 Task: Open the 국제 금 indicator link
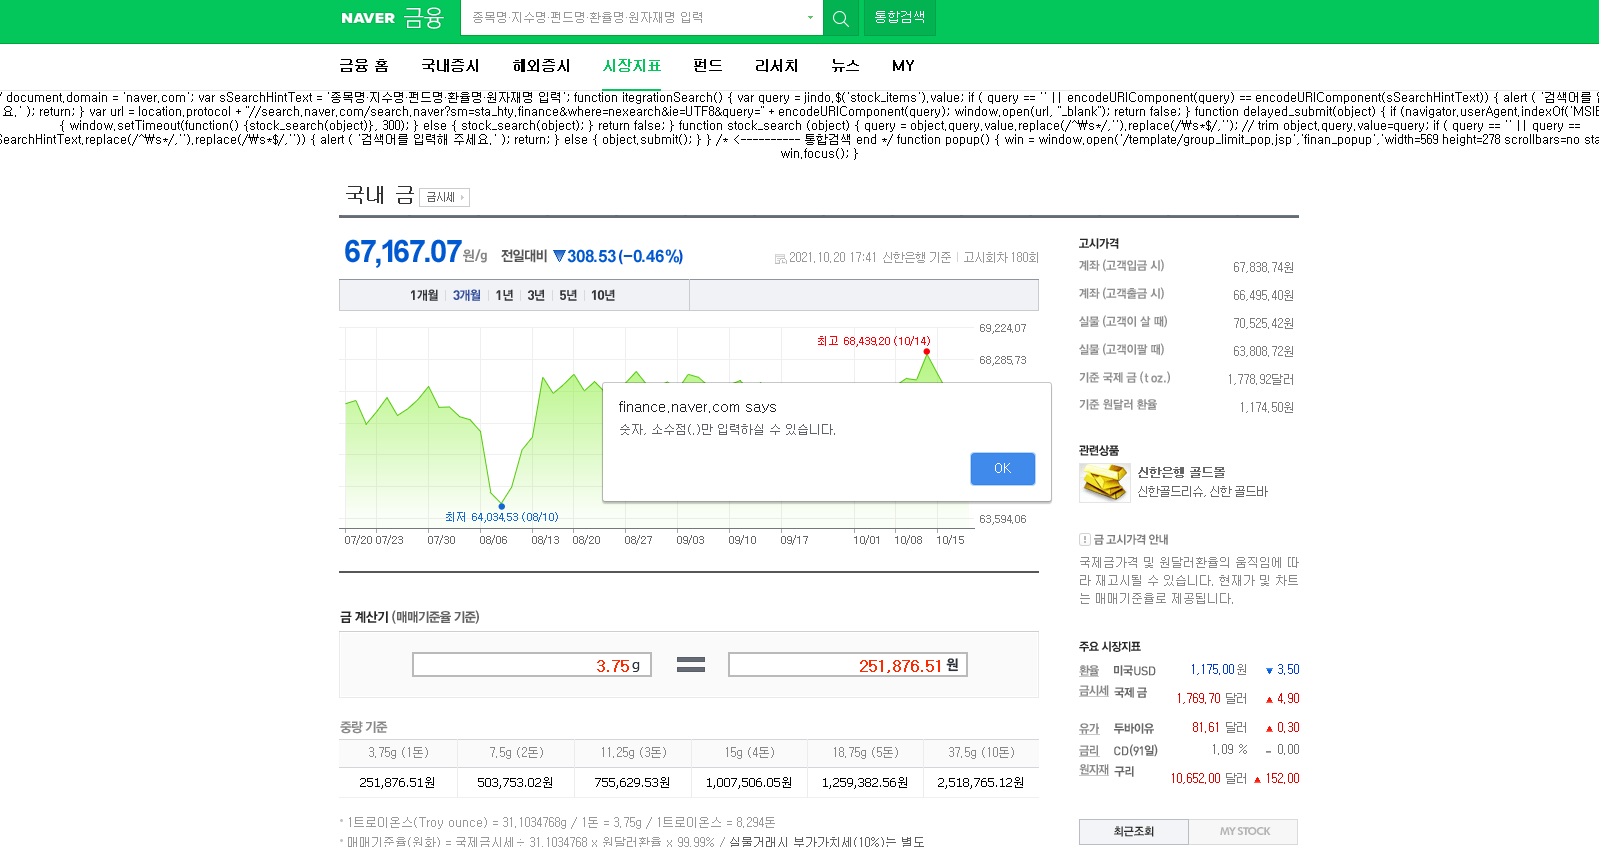tap(1130, 692)
